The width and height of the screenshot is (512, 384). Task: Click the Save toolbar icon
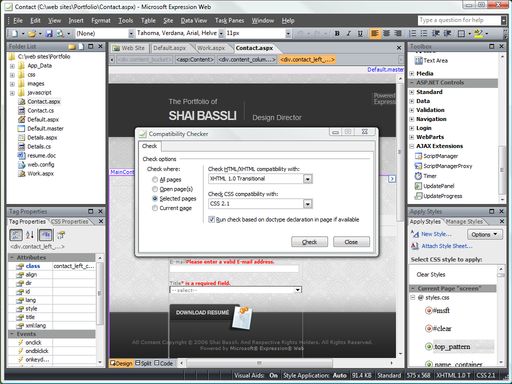tap(49, 33)
